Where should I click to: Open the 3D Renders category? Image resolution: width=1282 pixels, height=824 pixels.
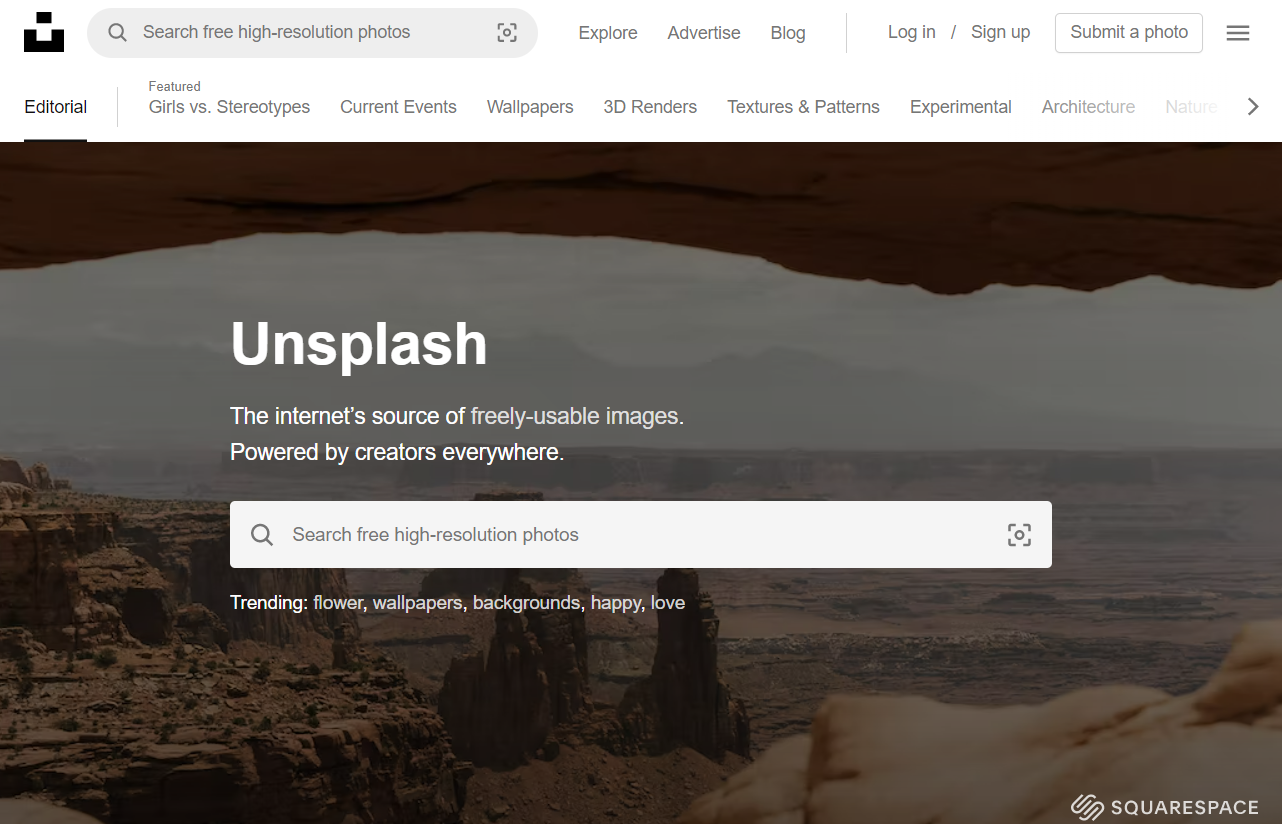point(650,107)
